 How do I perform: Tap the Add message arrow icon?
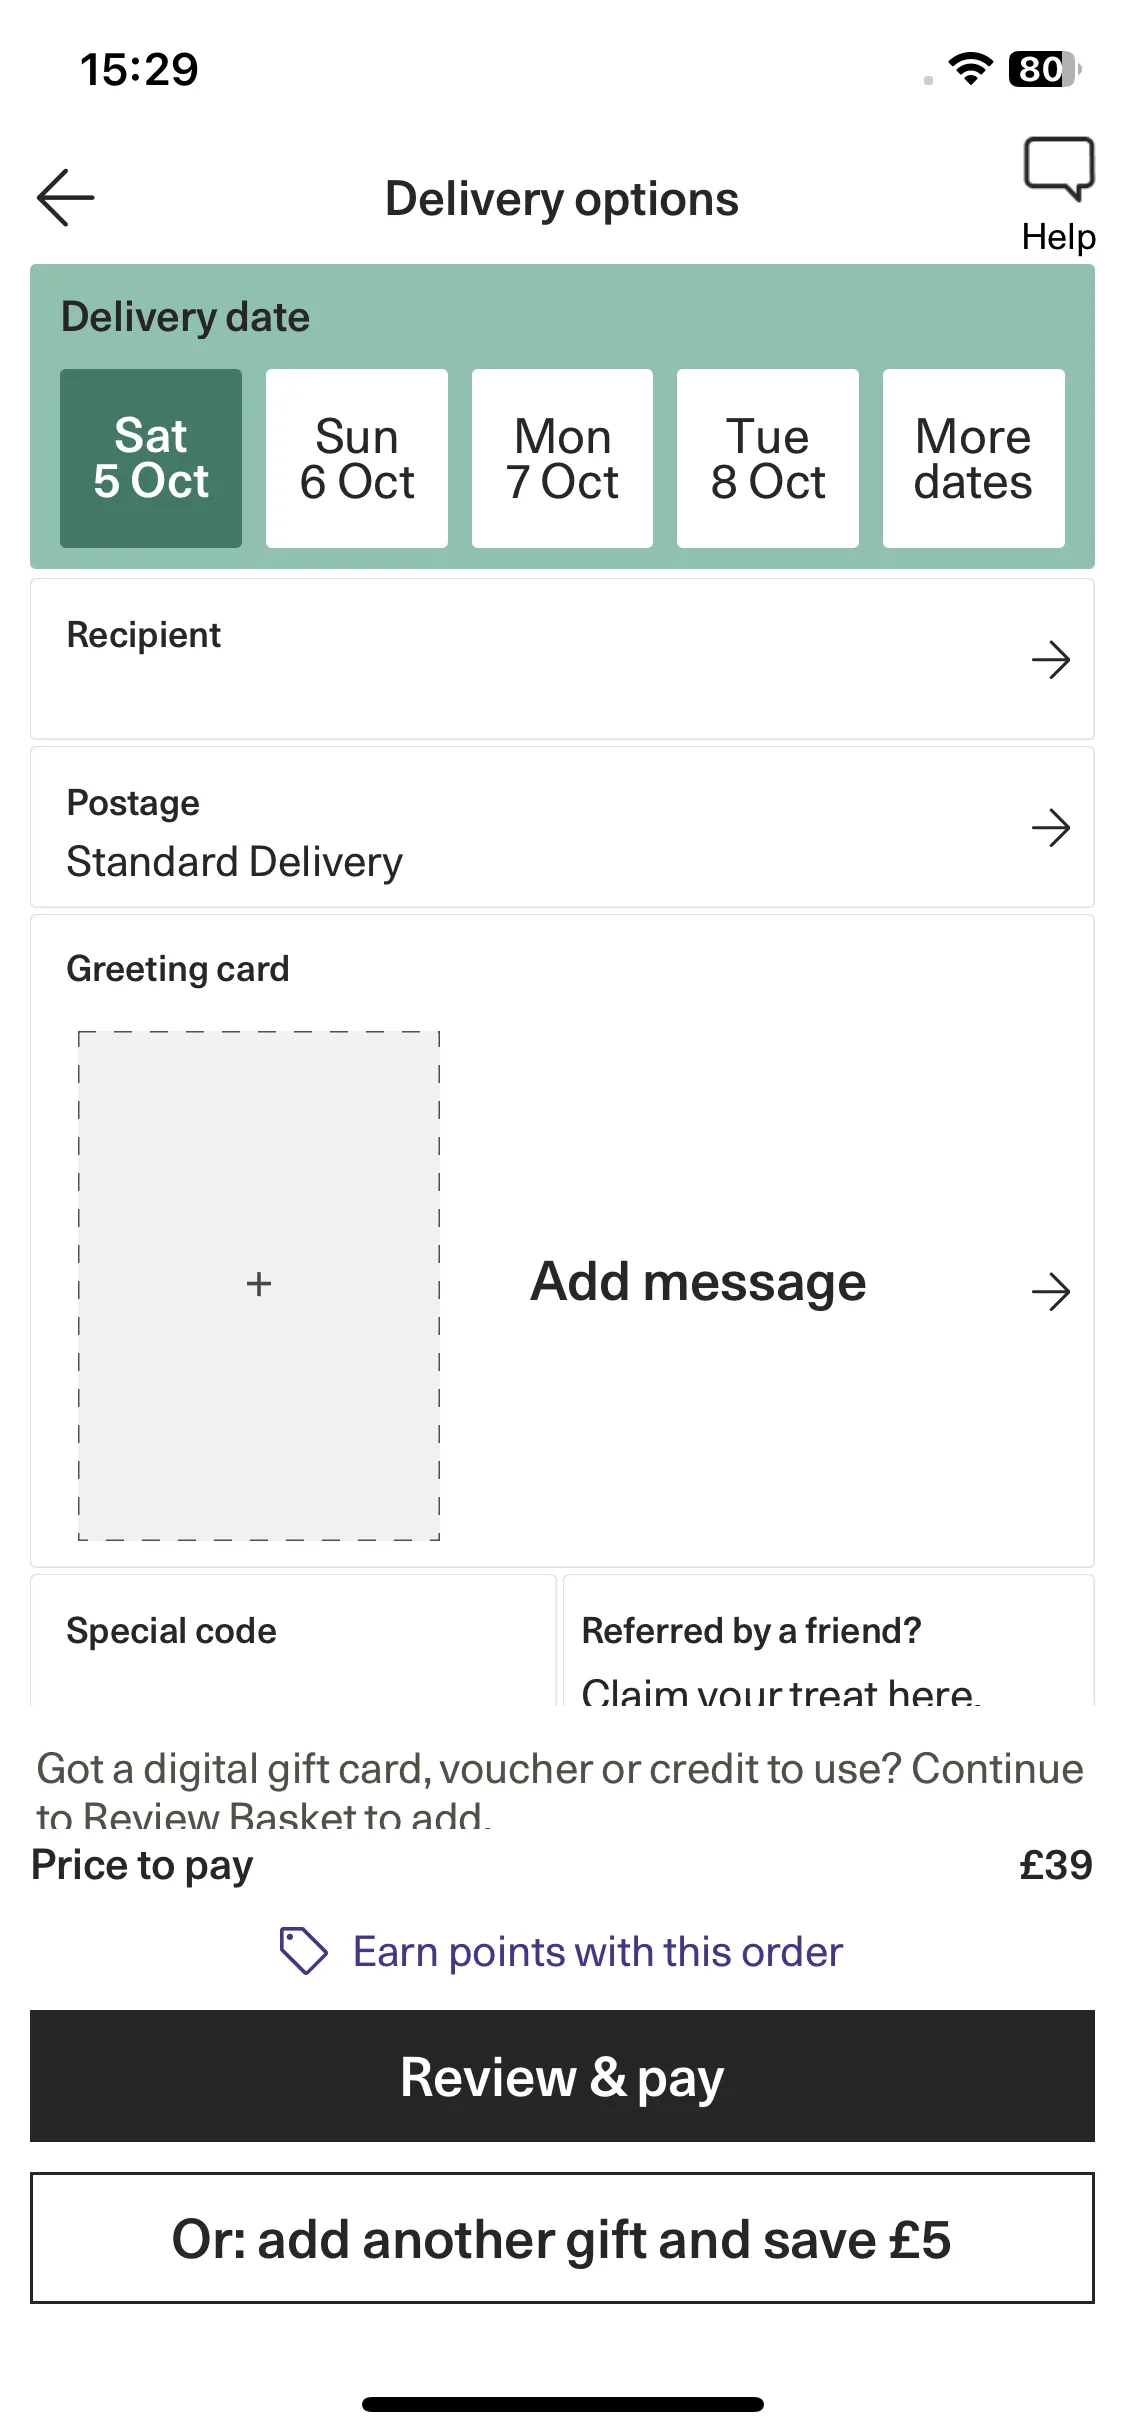pos(1051,1292)
